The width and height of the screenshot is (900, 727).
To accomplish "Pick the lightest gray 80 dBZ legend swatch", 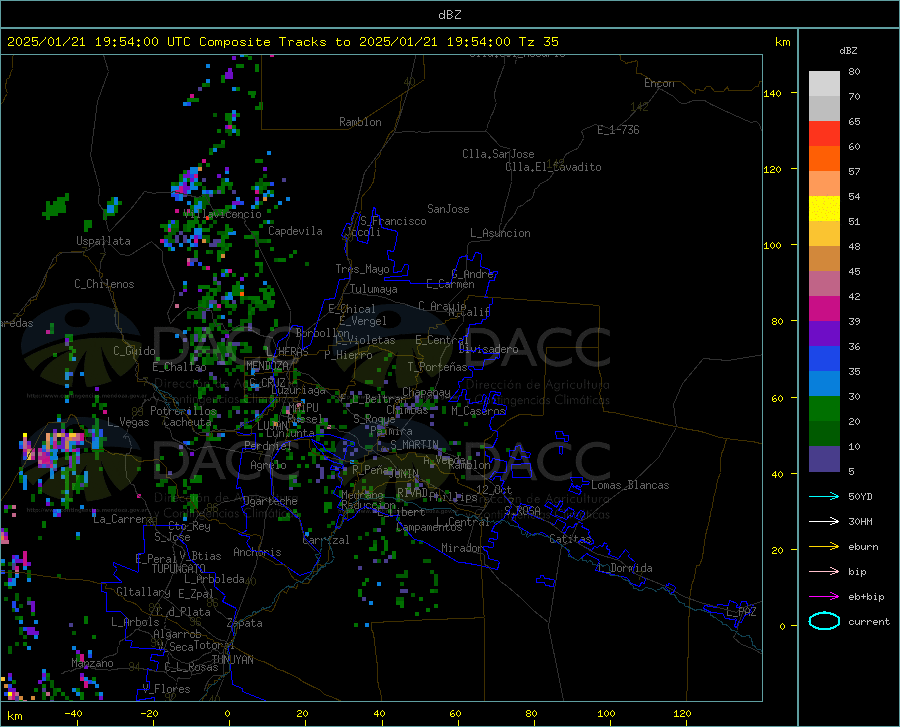I will pyautogui.click(x=824, y=83).
